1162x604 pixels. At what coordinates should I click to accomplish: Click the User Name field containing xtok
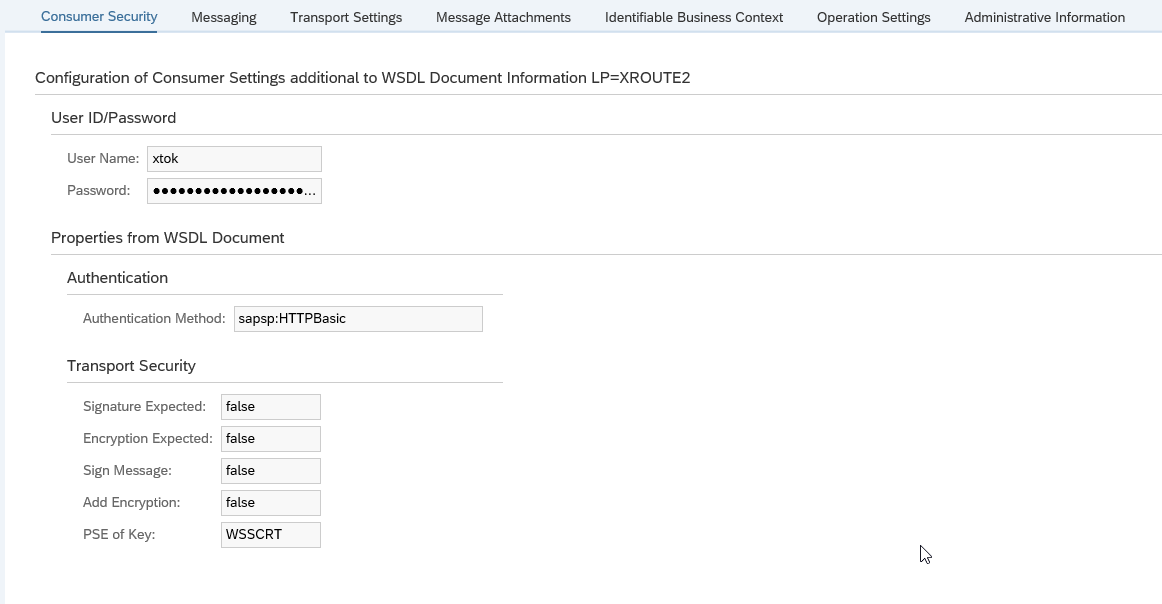pyautogui.click(x=234, y=159)
